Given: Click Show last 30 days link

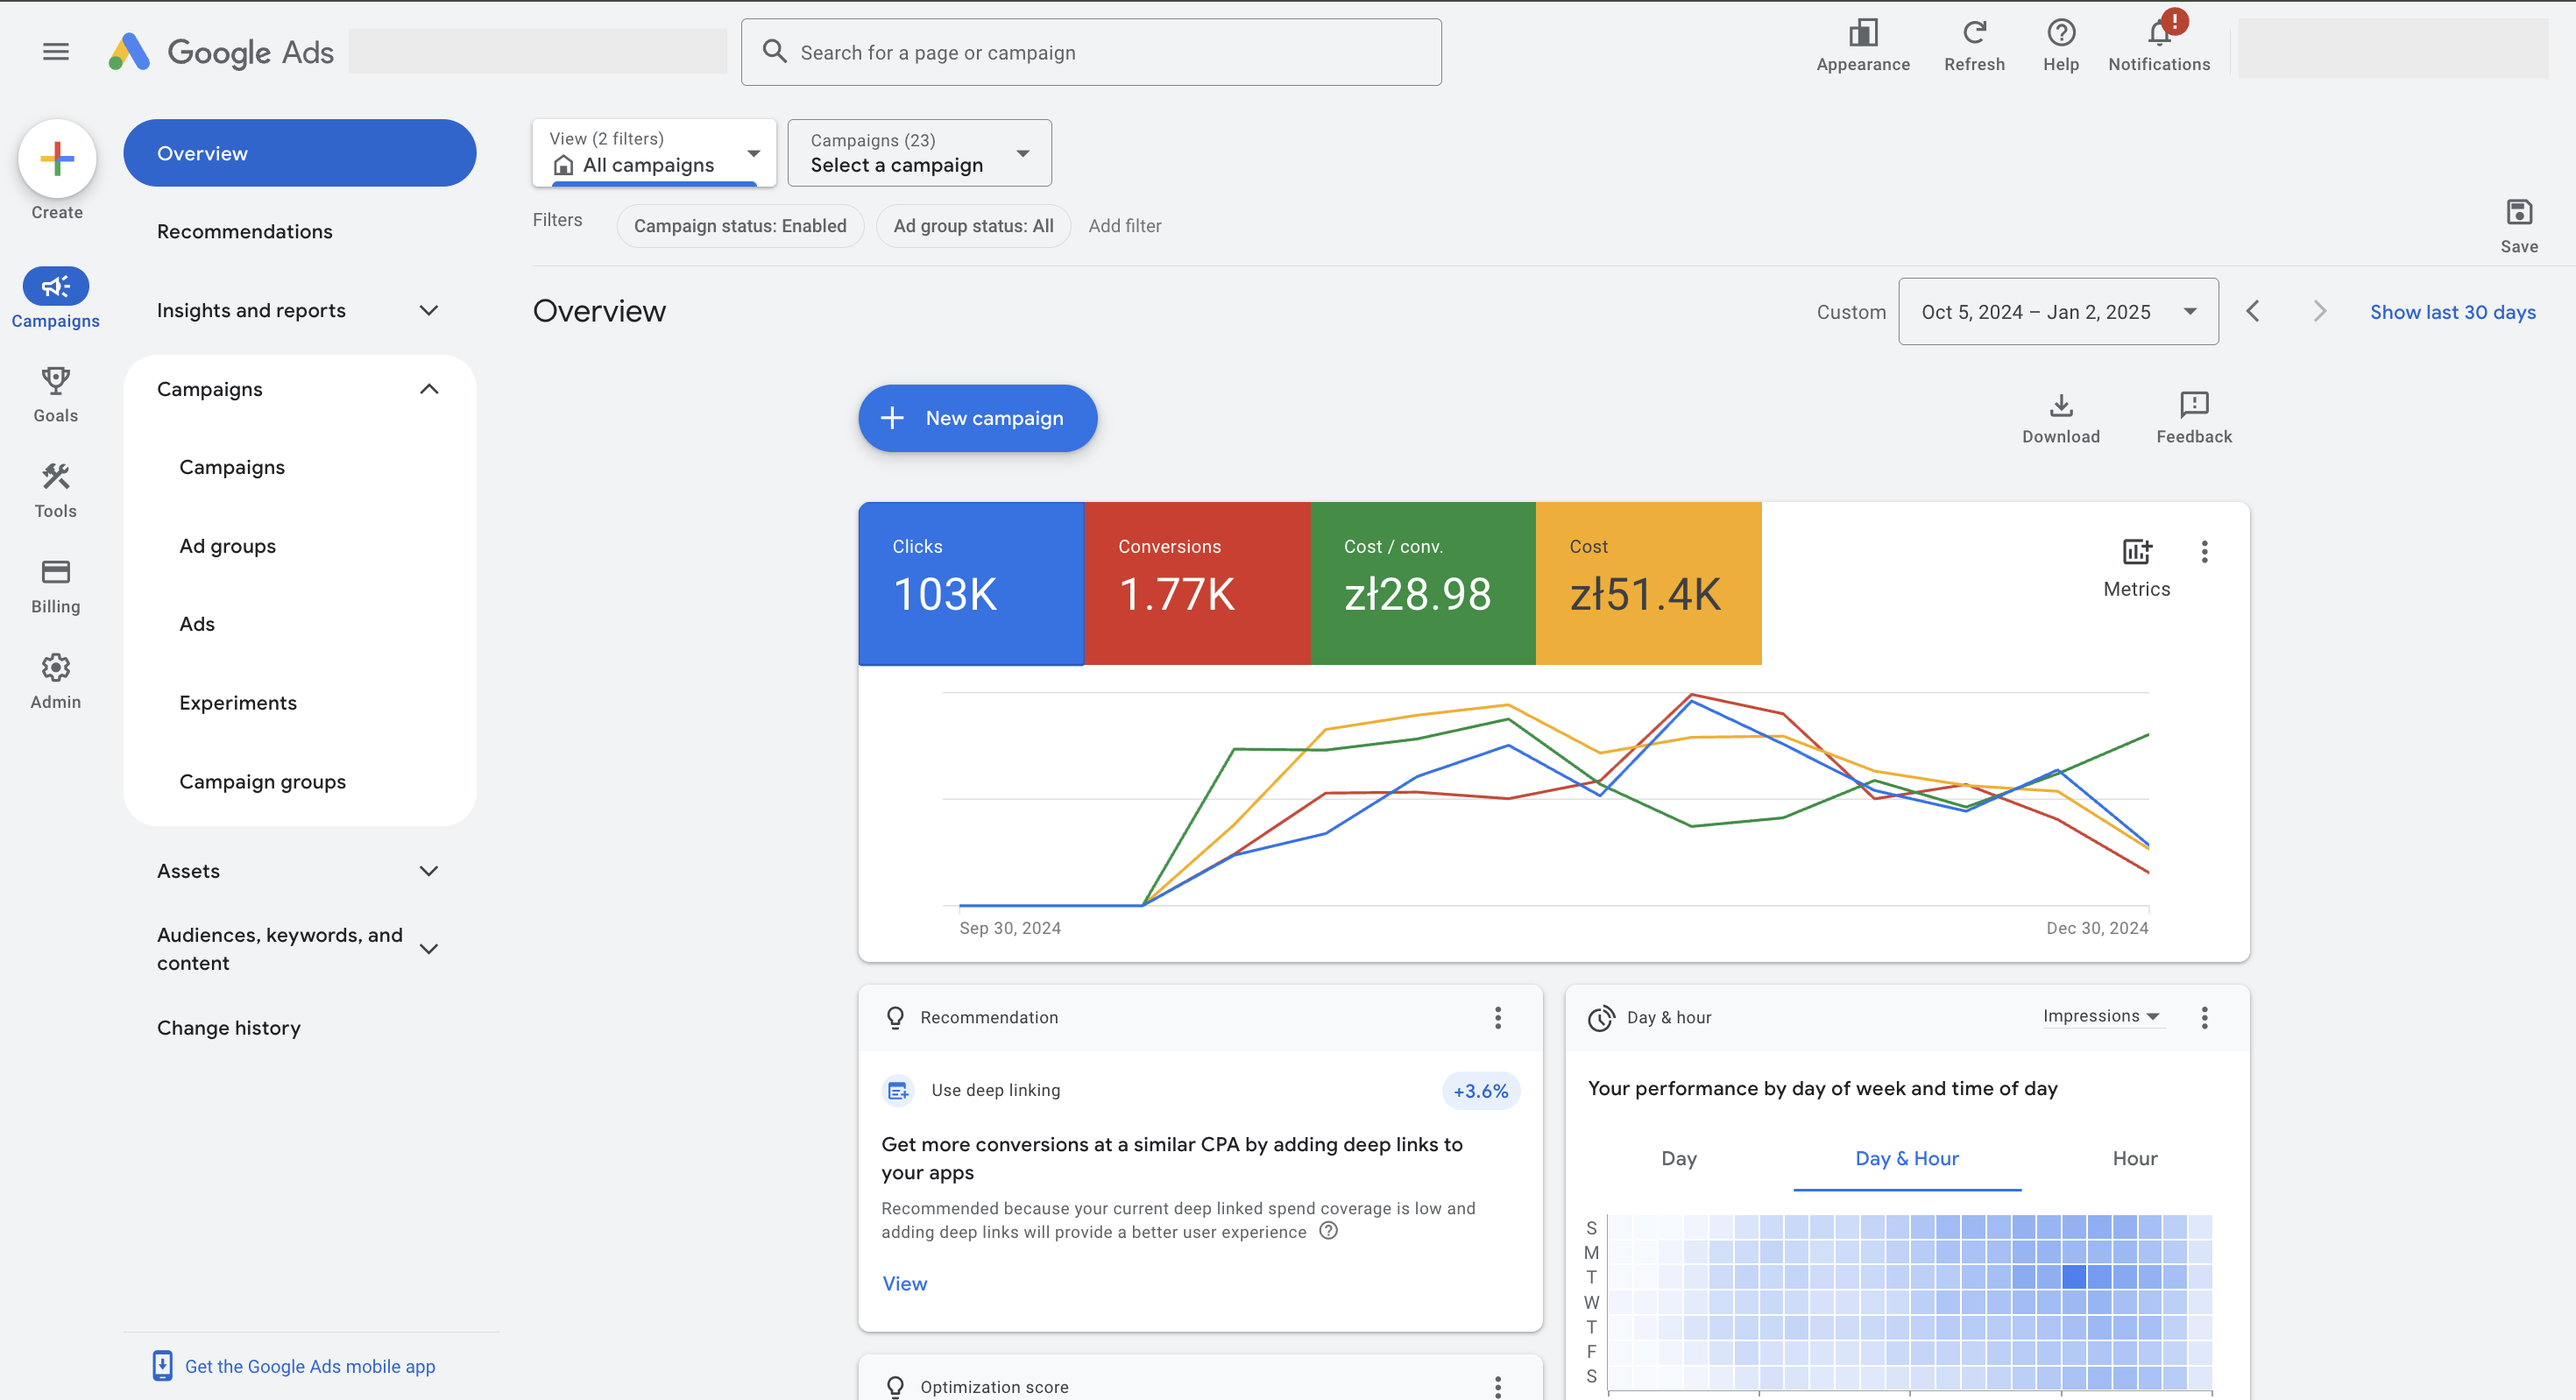Looking at the screenshot, I should pyautogui.click(x=2452, y=312).
